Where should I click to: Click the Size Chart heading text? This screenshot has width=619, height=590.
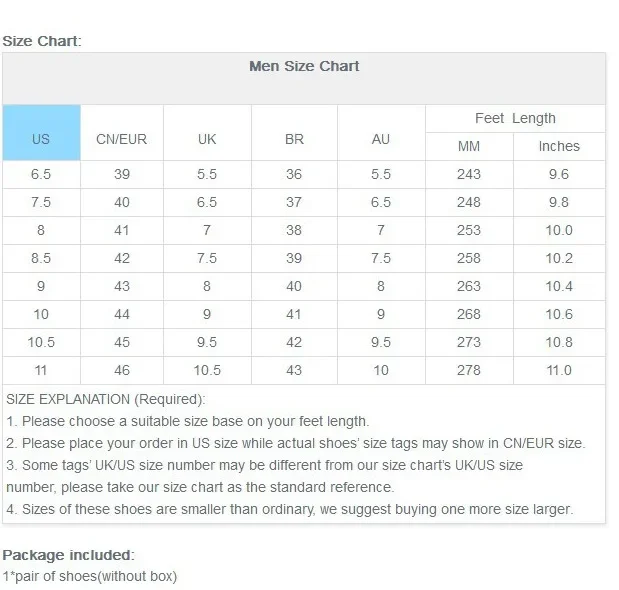pos(42,41)
